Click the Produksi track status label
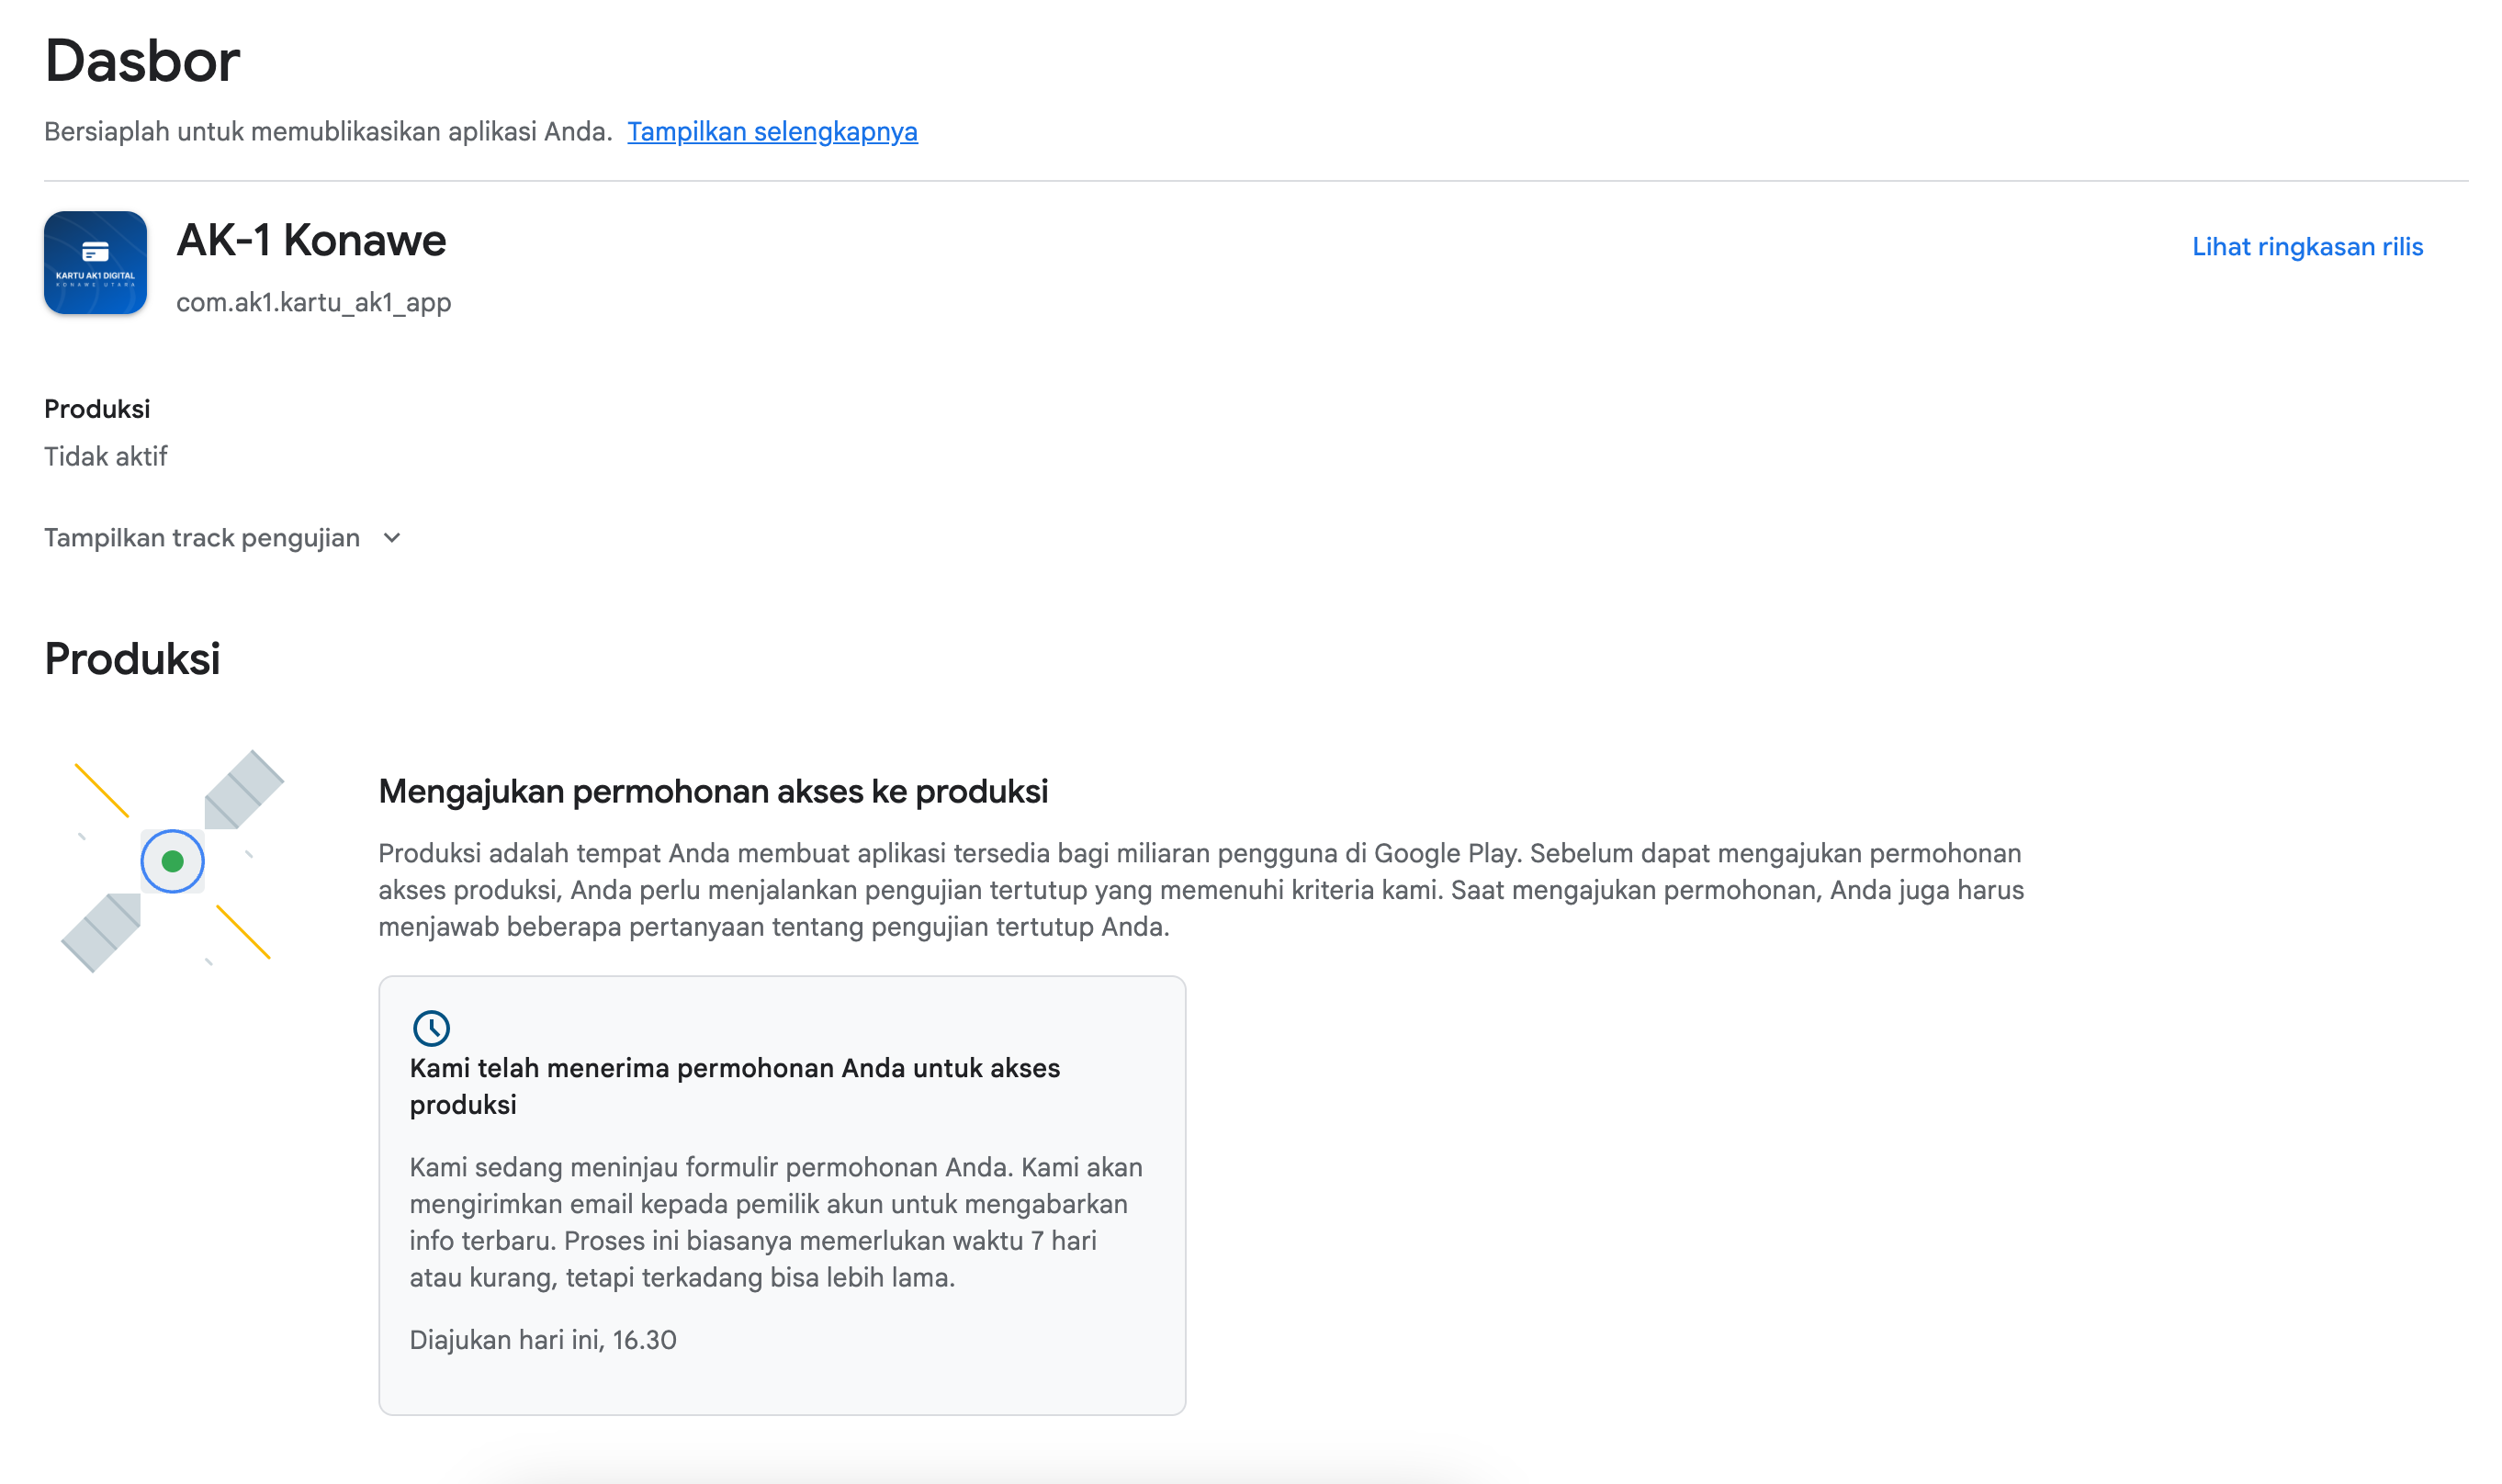Image resolution: width=2502 pixels, height=1484 pixels. pyautogui.click(x=97, y=409)
